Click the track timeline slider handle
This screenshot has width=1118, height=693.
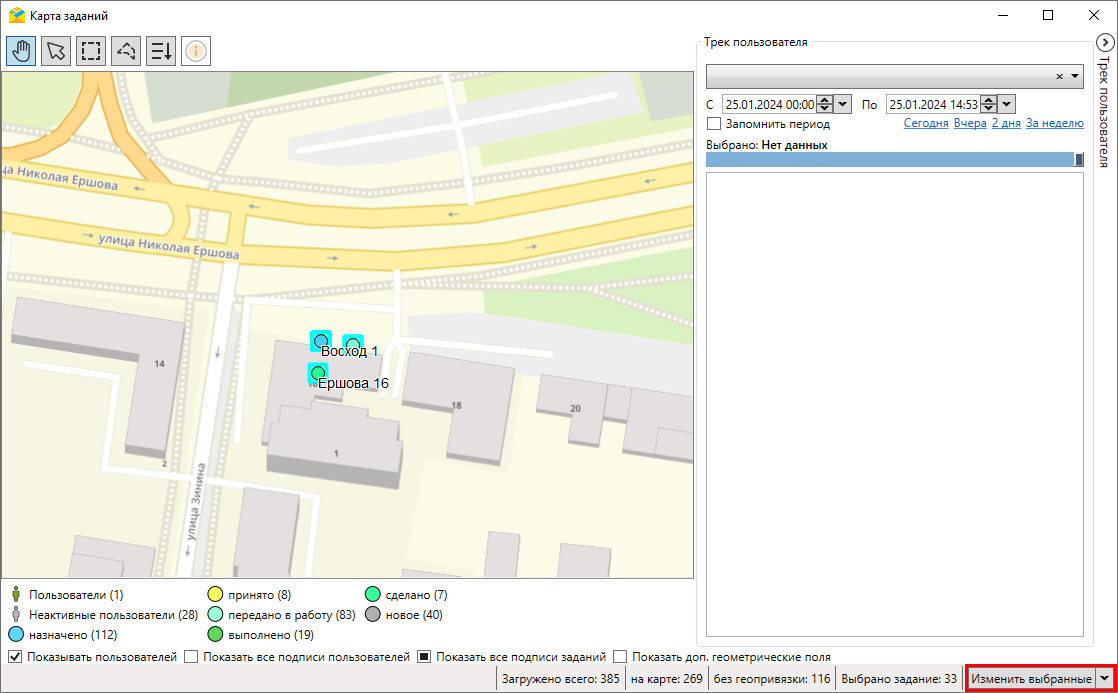pos(1079,159)
